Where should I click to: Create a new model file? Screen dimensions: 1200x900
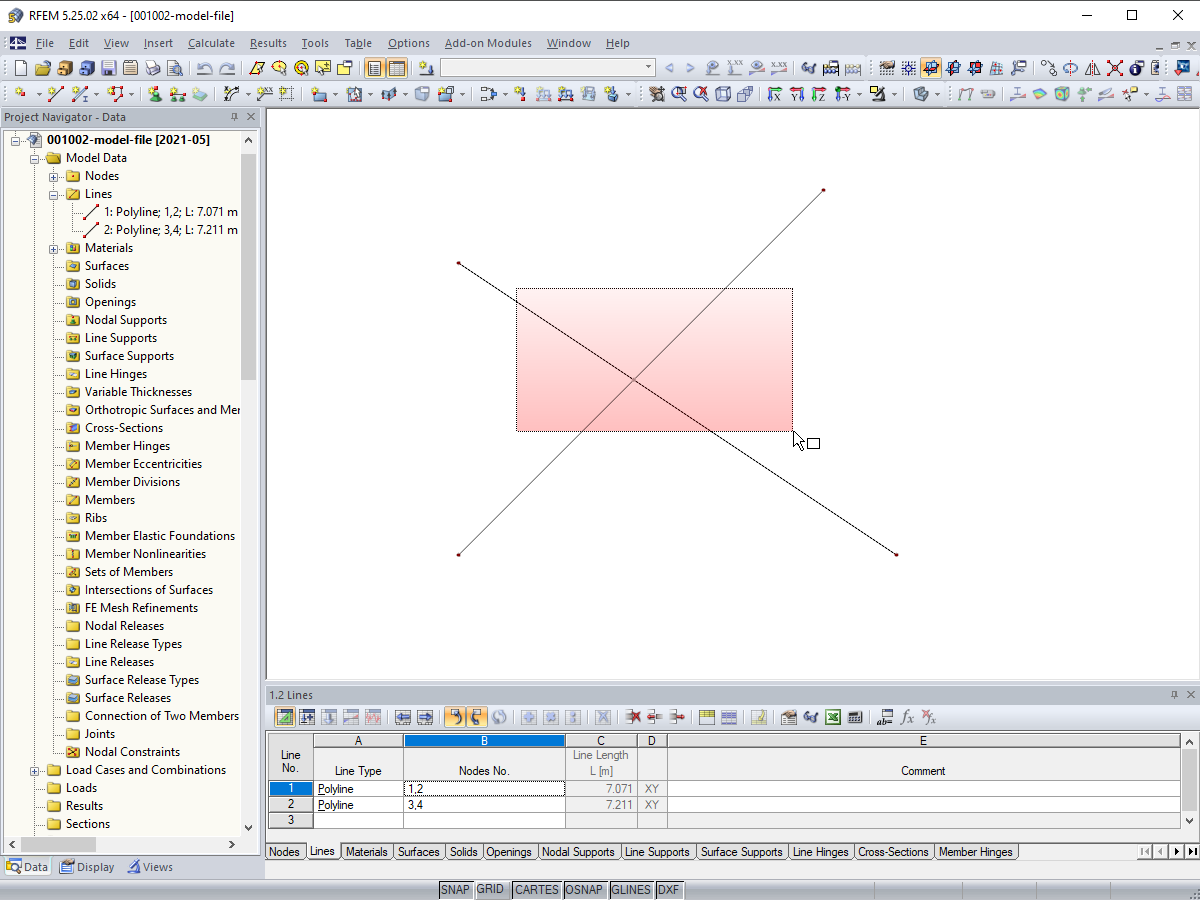[x=19, y=68]
